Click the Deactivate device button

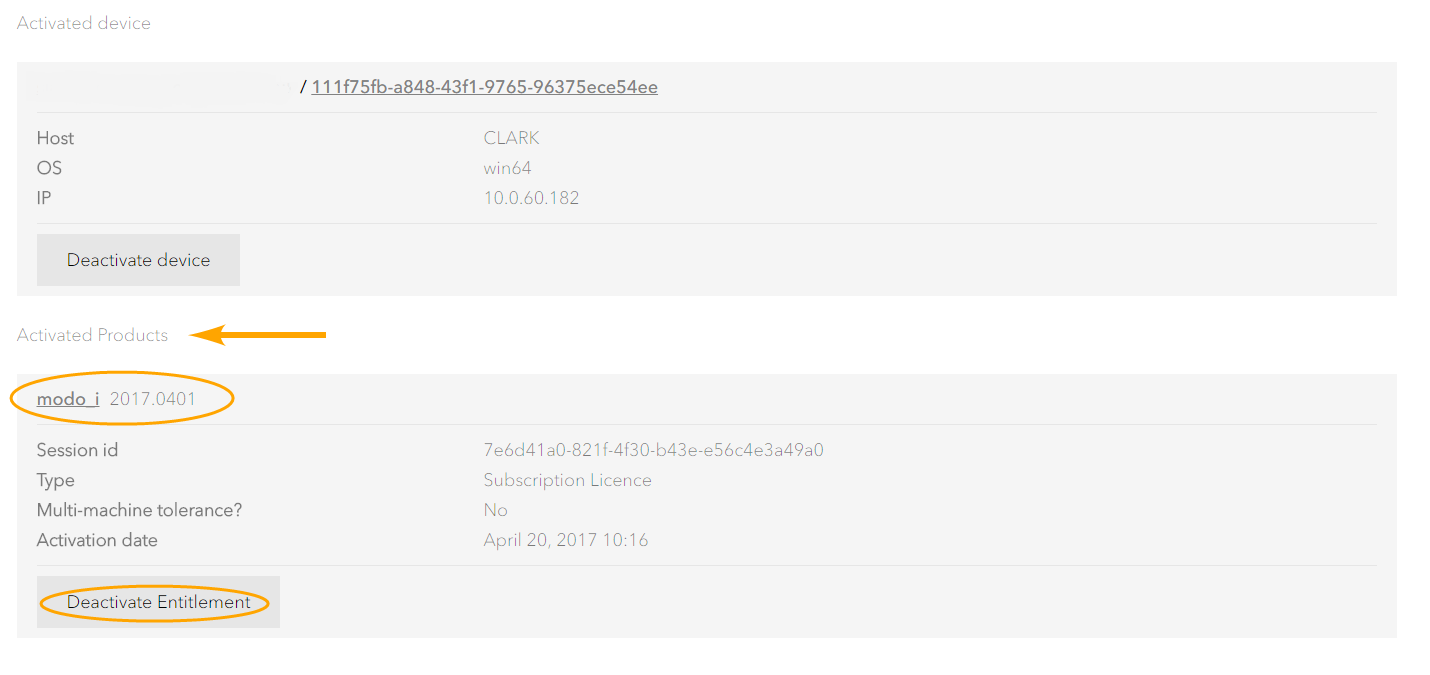[x=138, y=260]
